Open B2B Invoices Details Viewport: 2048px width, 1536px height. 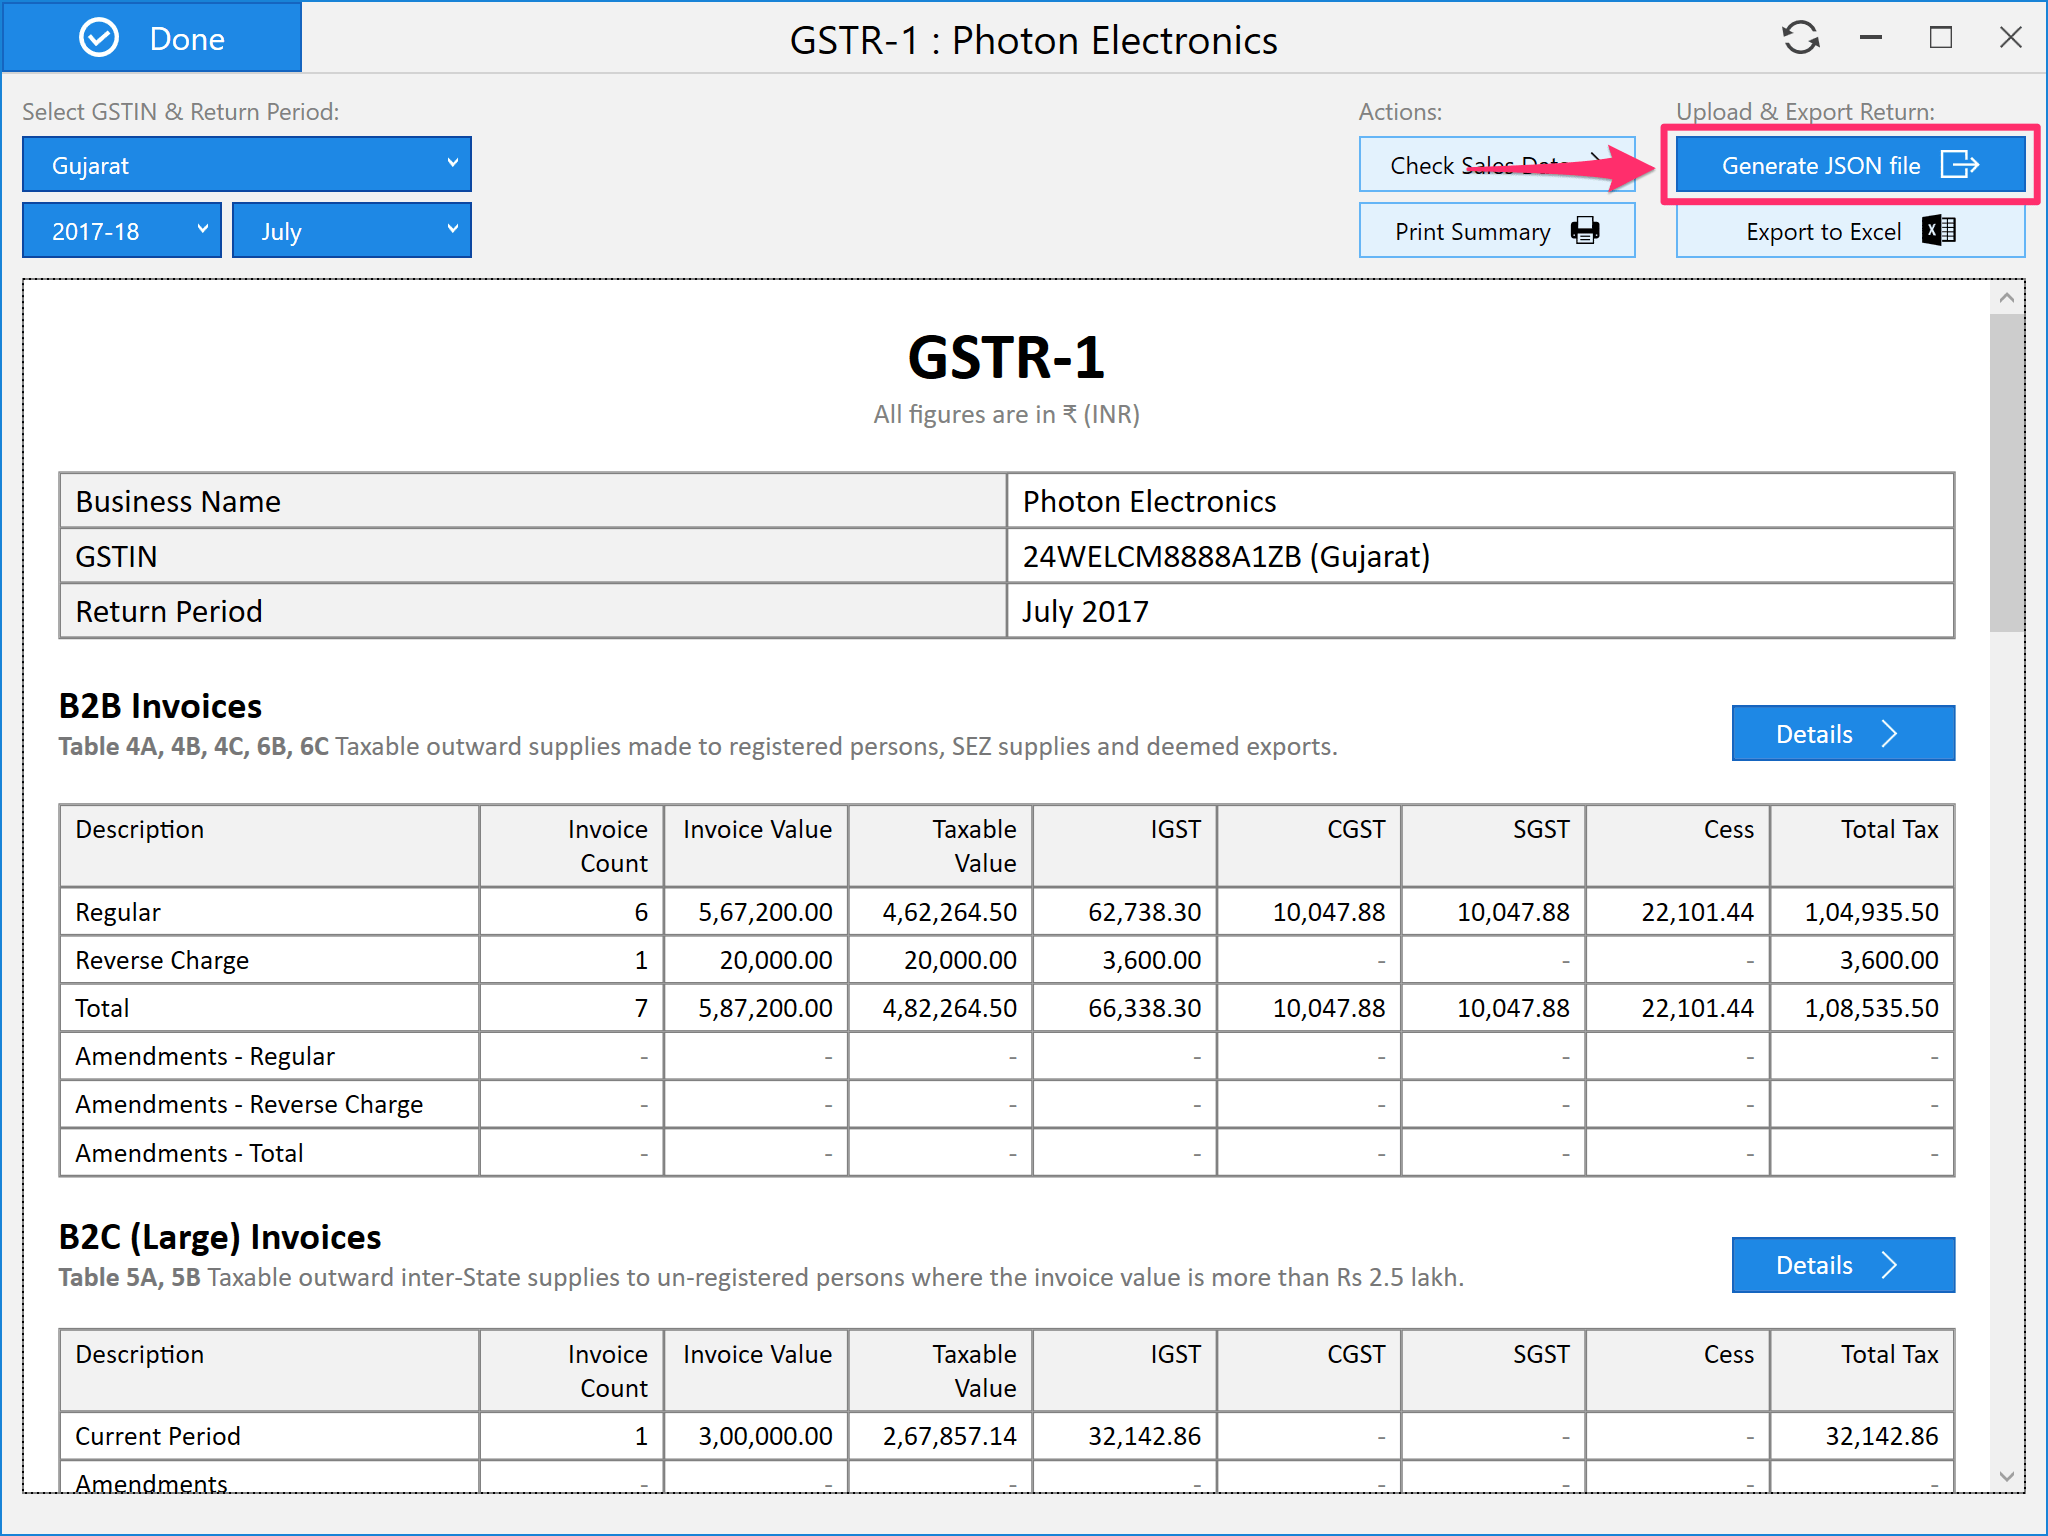click(x=1814, y=734)
